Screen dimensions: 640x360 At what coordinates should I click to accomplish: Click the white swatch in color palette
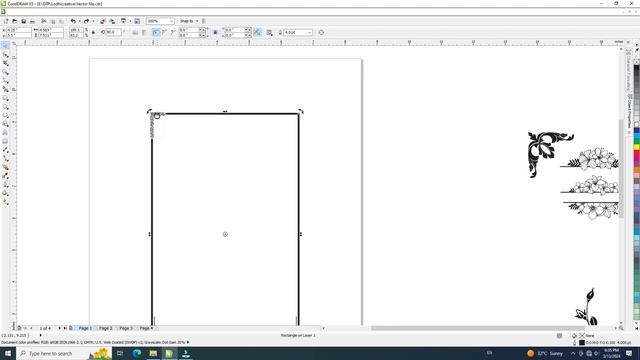(637, 124)
